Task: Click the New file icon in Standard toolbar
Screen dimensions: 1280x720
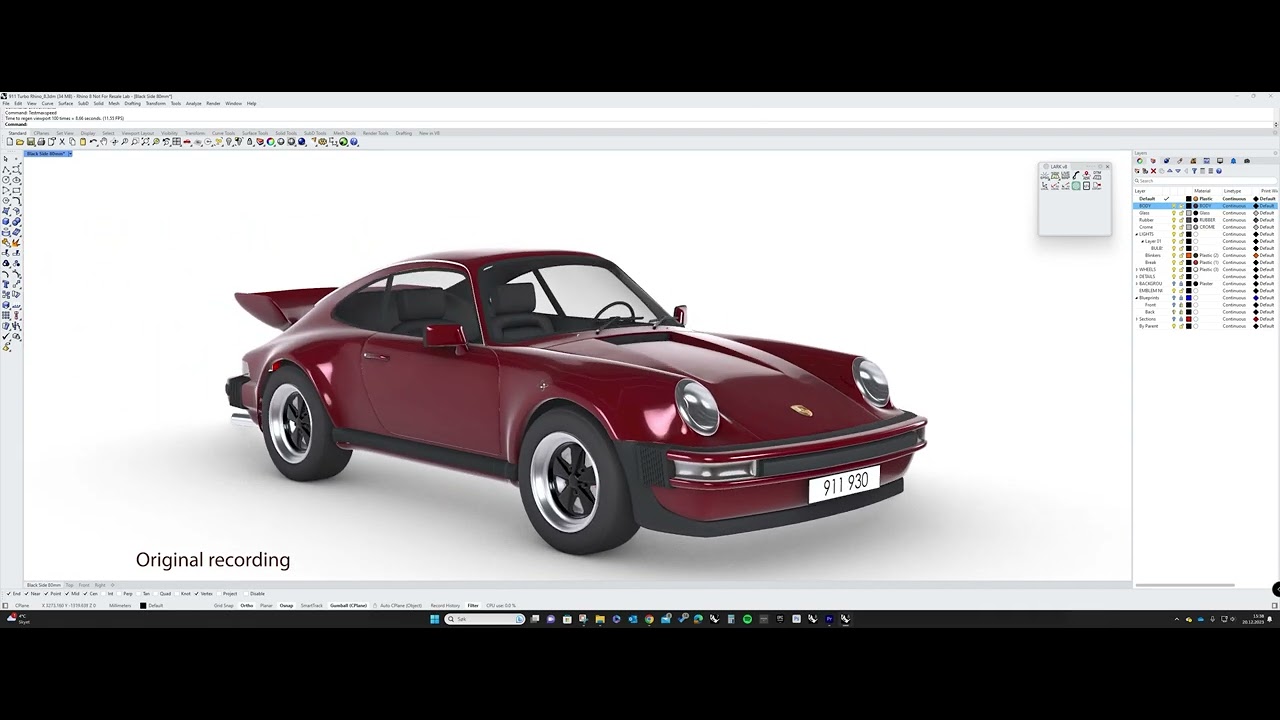Action: pos(9,142)
